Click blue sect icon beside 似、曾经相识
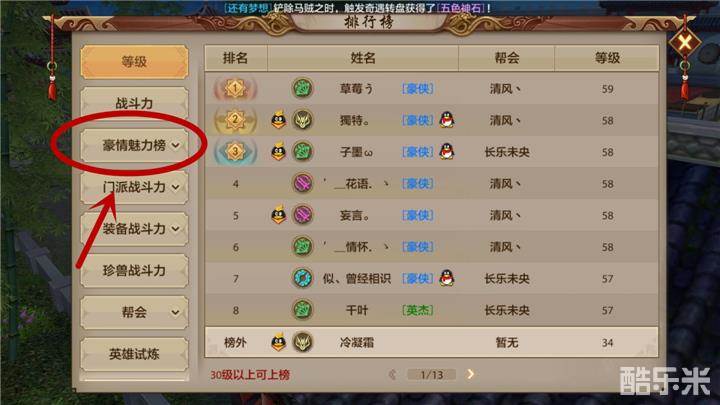Image resolution: width=720 pixels, height=405 pixels. pos(302,278)
